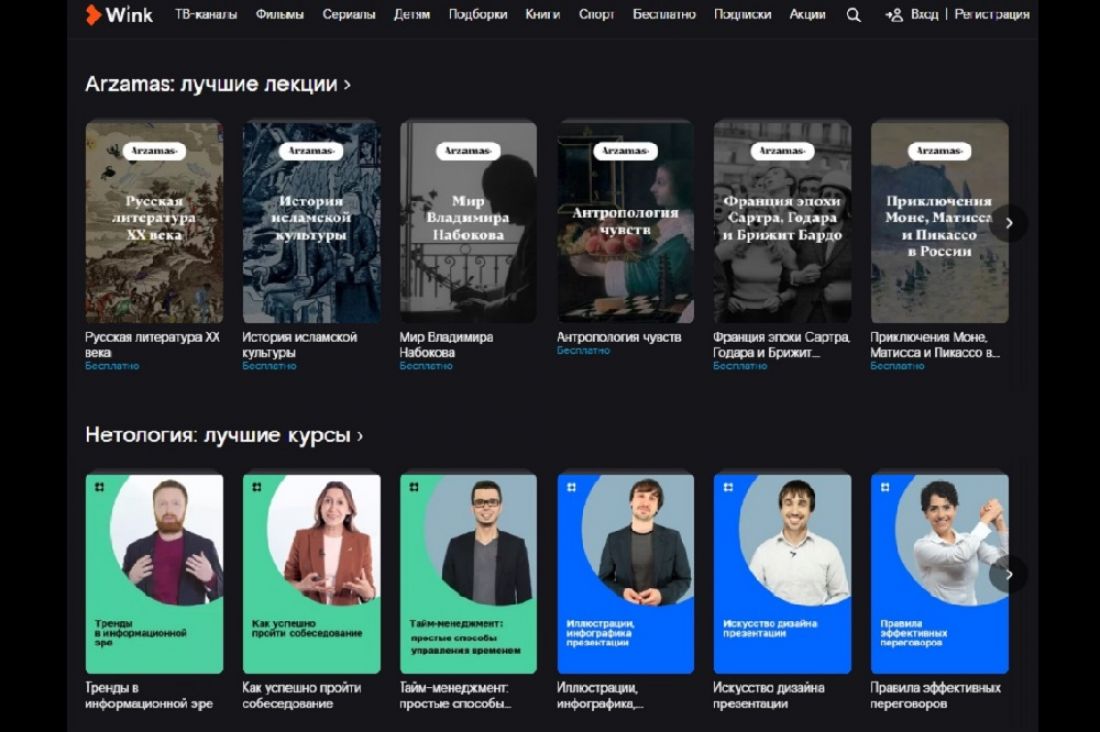
Task: Click Arzamas badge on Russian literature poster
Action: pos(154,151)
